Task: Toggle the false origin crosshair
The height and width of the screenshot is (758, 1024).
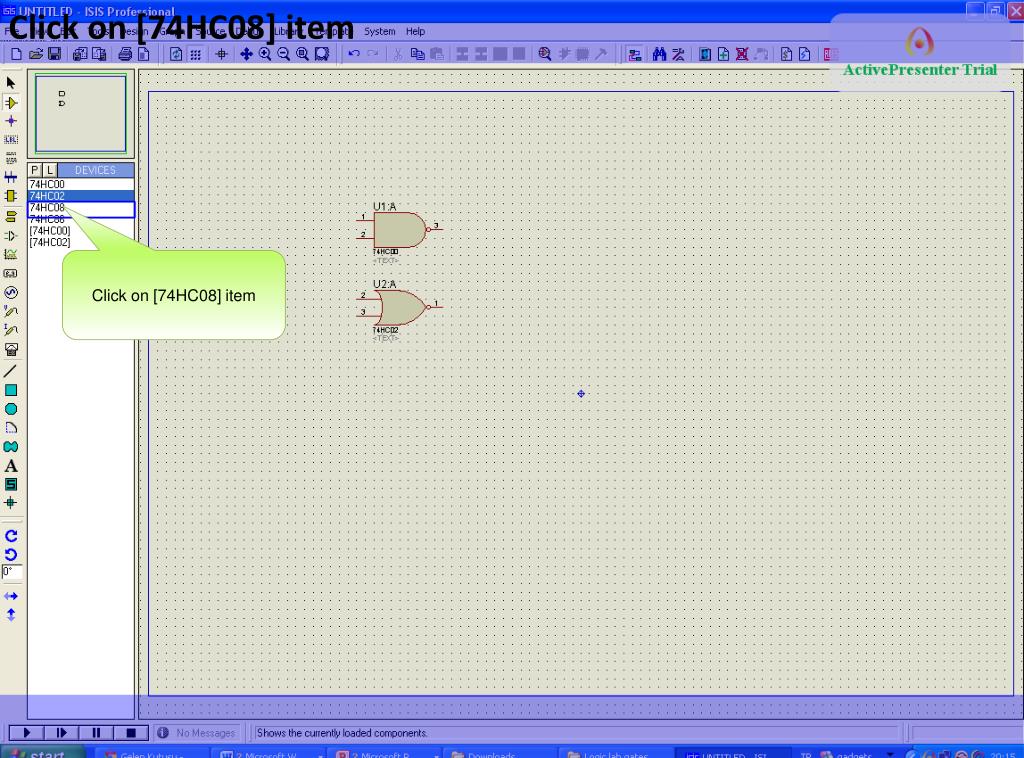Action: pos(221,54)
